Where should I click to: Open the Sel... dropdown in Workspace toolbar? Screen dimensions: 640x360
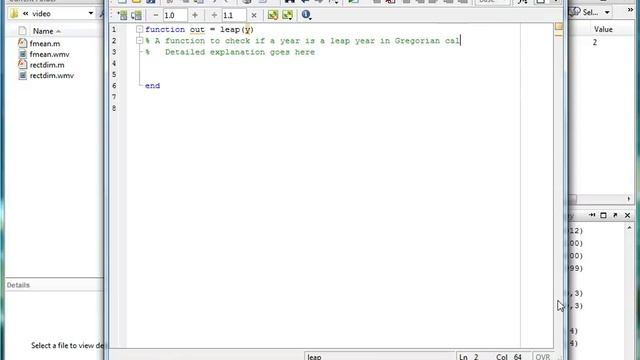click(607, 12)
